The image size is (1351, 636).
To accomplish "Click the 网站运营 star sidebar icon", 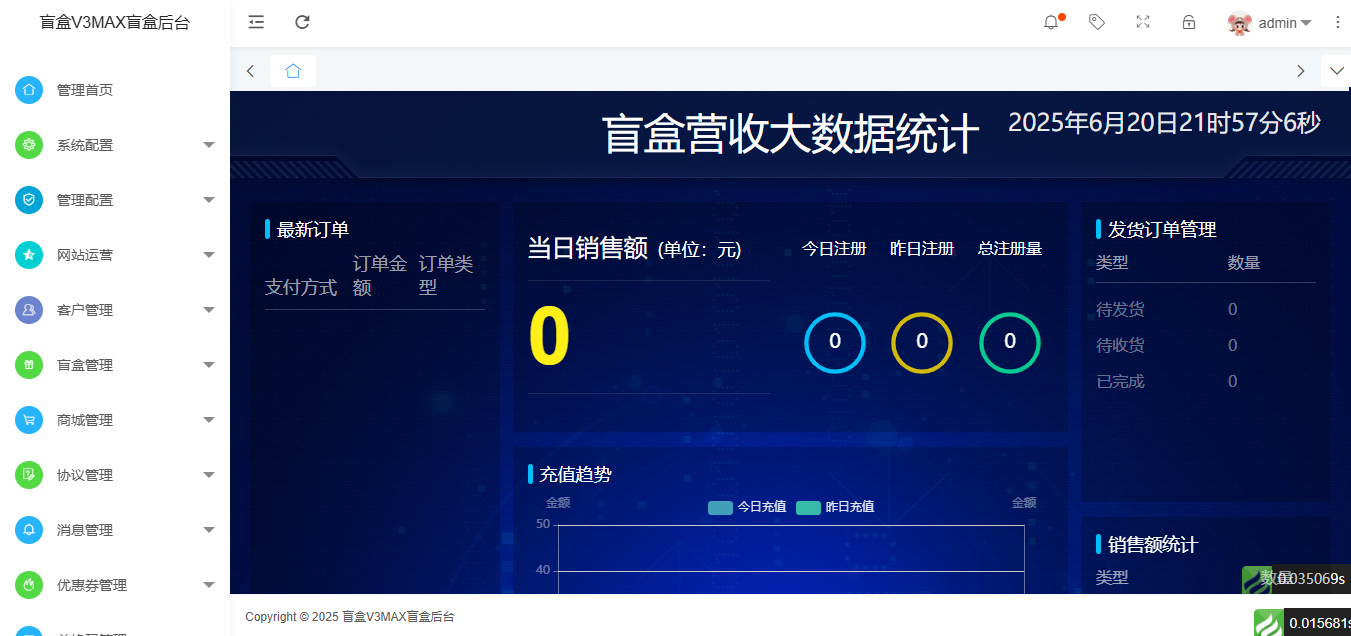I will tap(29, 255).
